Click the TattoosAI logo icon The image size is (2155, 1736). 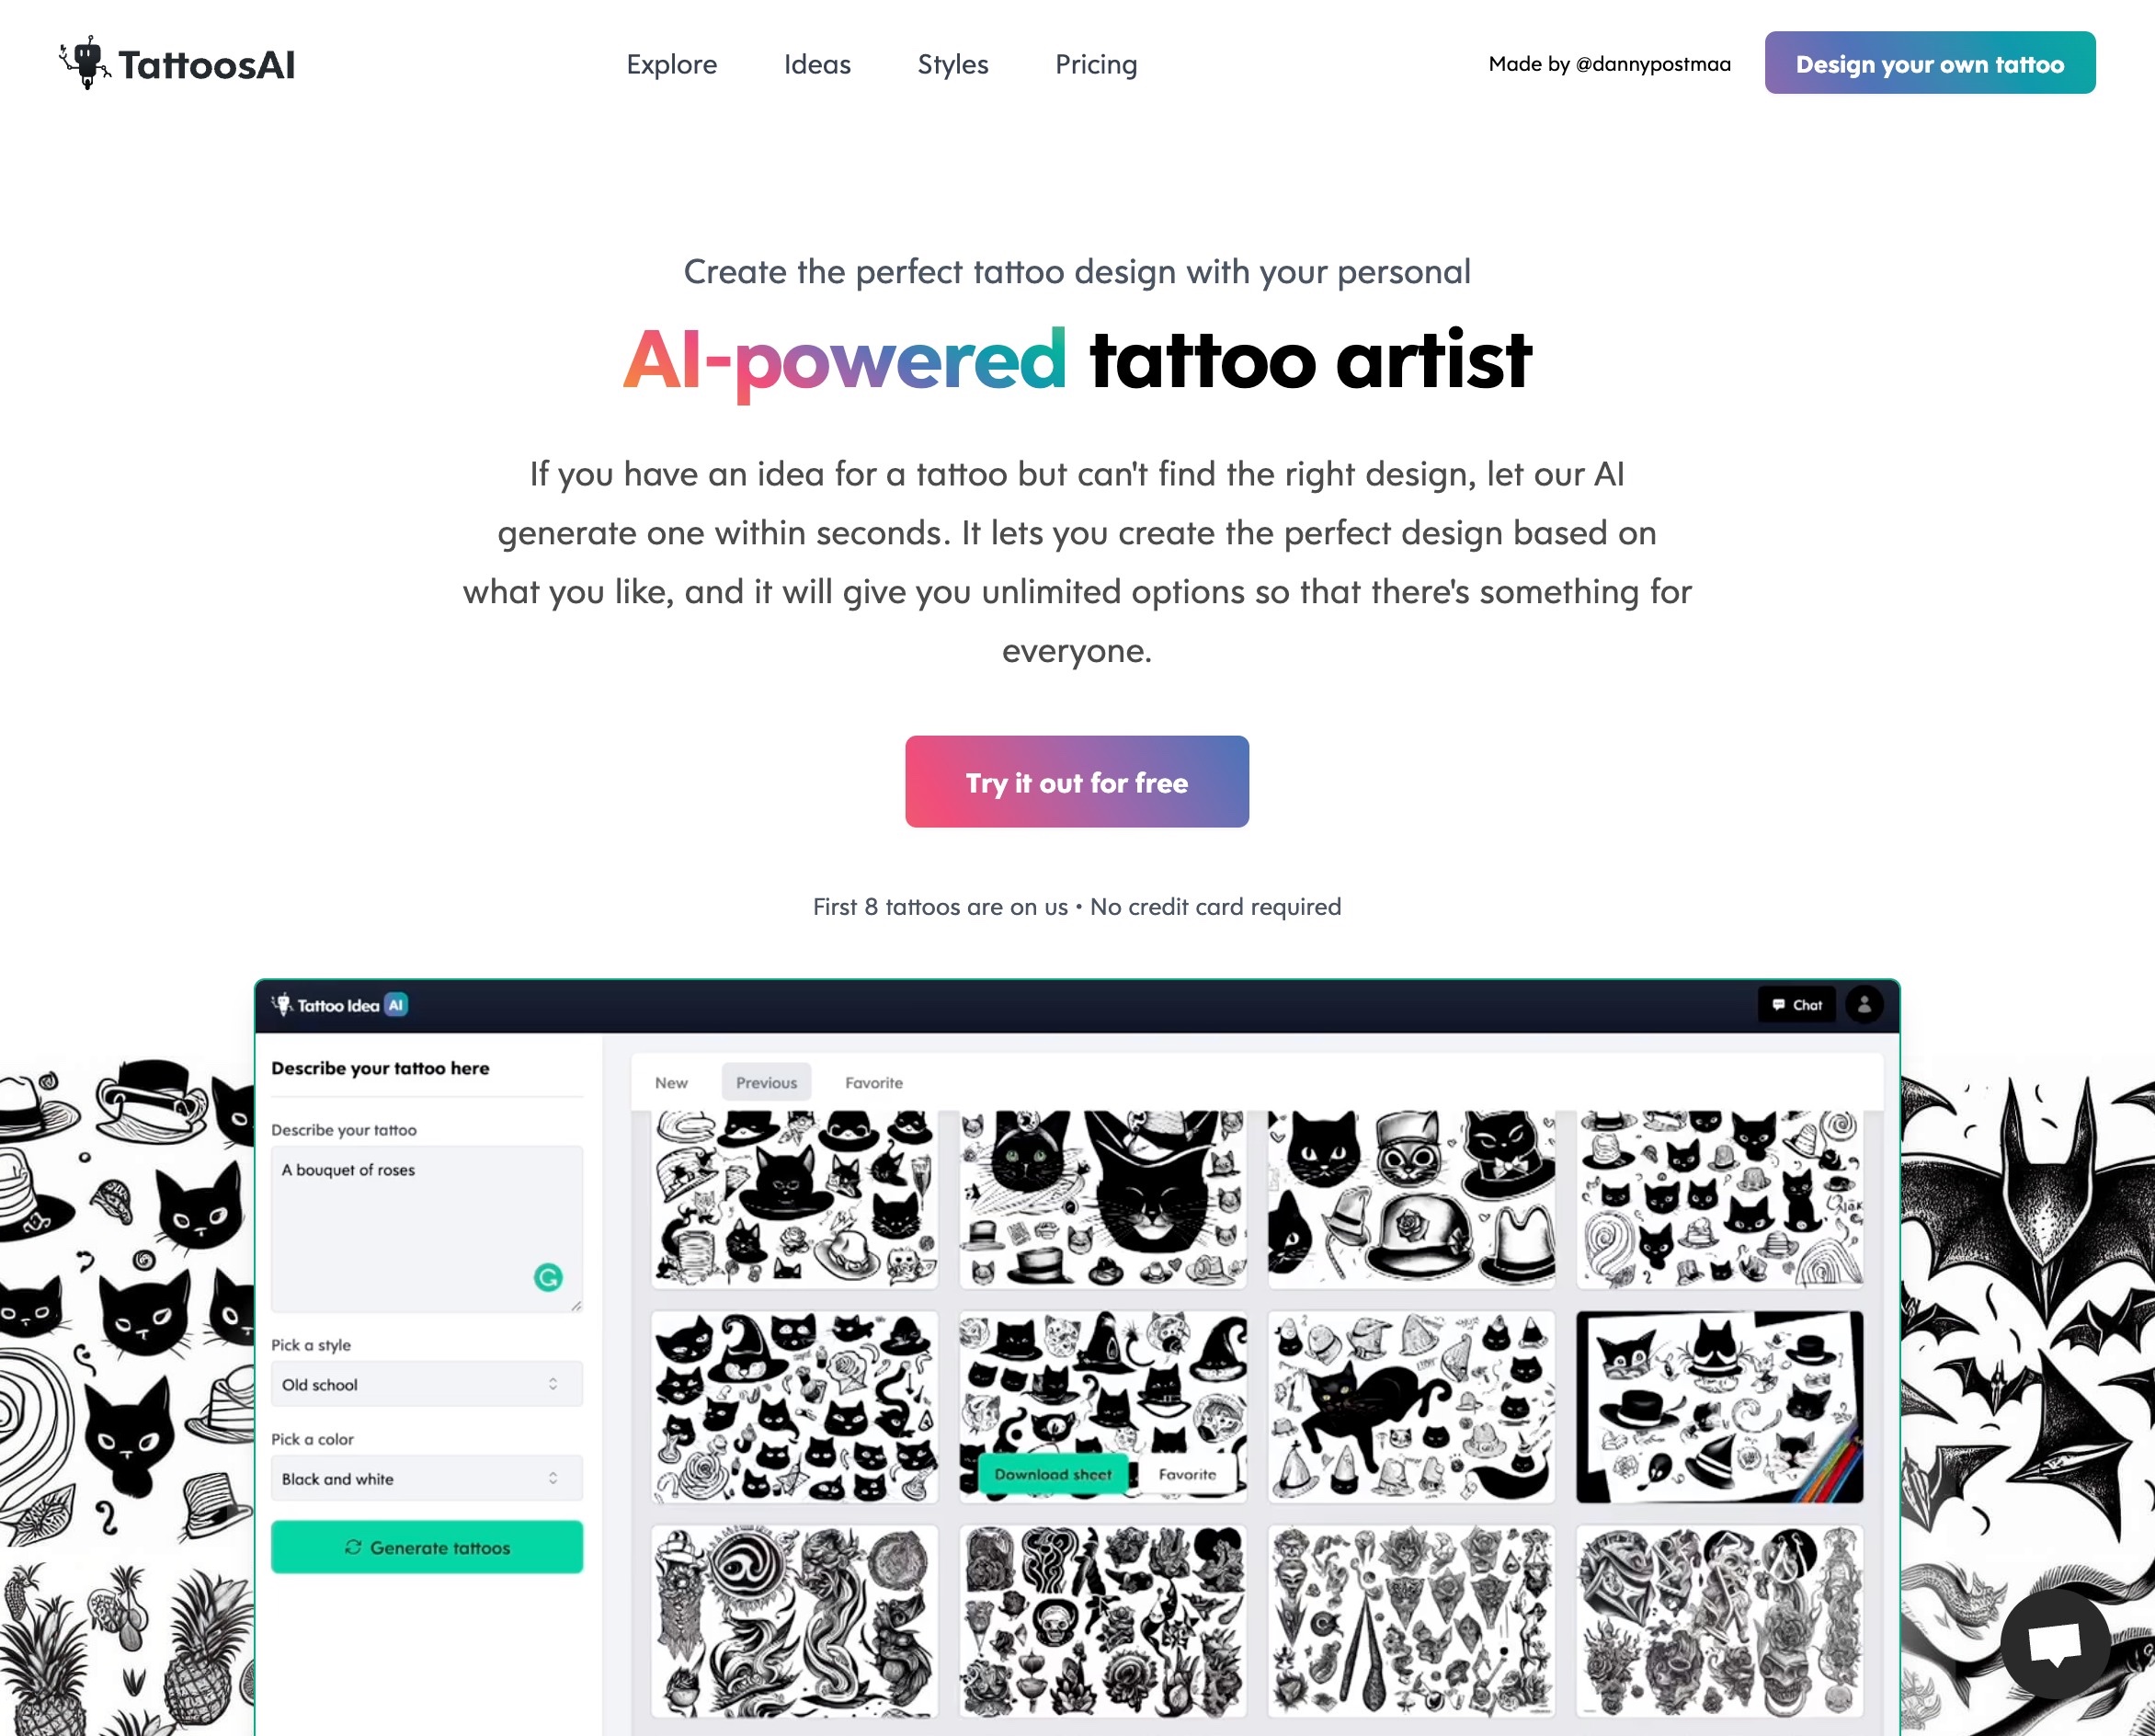(x=85, y=62)
